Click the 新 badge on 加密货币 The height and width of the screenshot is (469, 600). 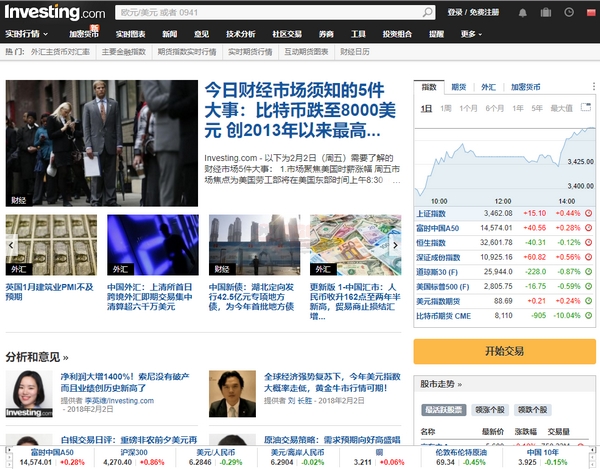95,28
